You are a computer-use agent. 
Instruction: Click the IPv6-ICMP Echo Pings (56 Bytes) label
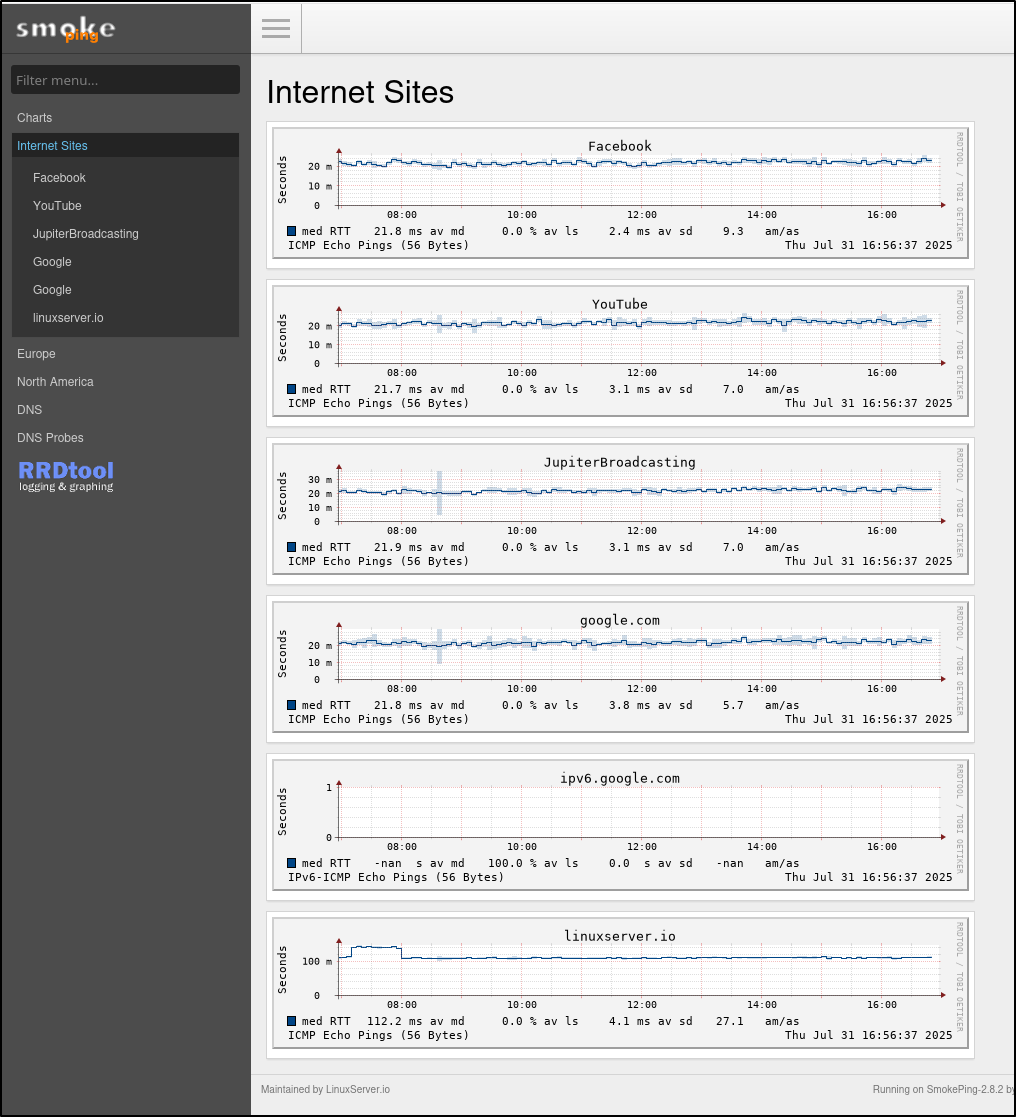pyautogui.click(x=396, y=877)
